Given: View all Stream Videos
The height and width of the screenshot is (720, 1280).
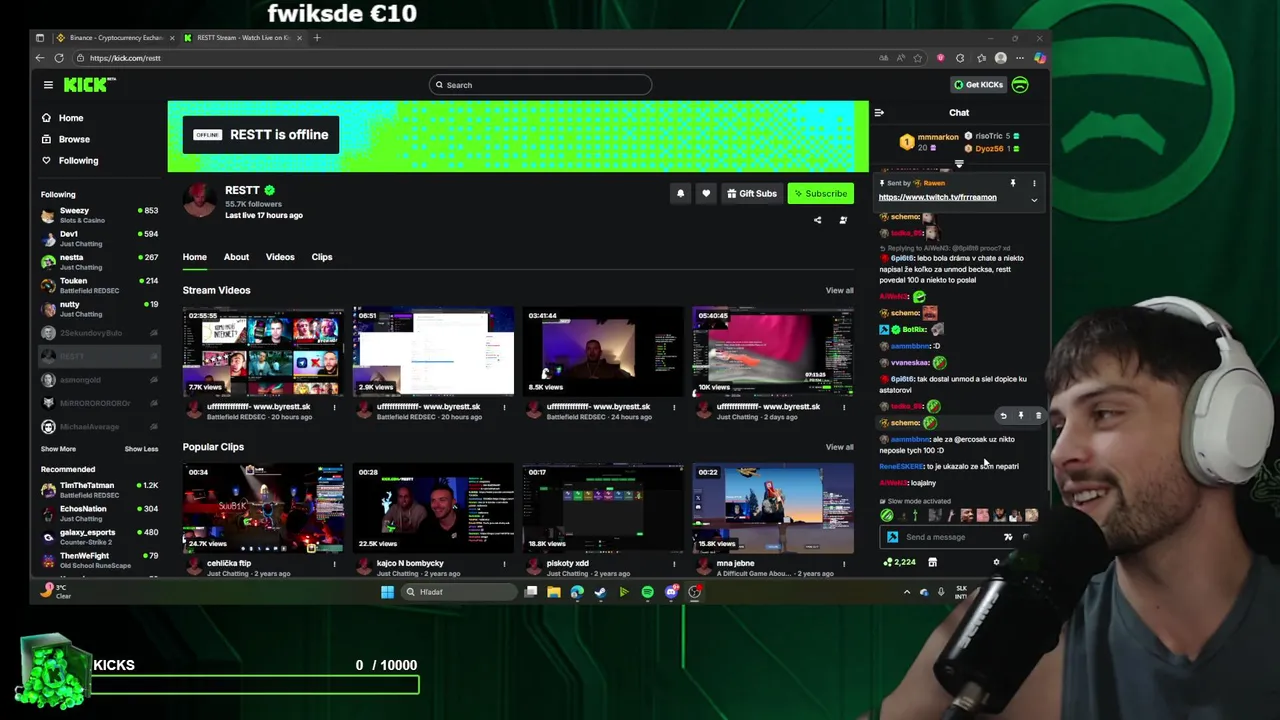Looking at the screenshot, I should 839,291.
